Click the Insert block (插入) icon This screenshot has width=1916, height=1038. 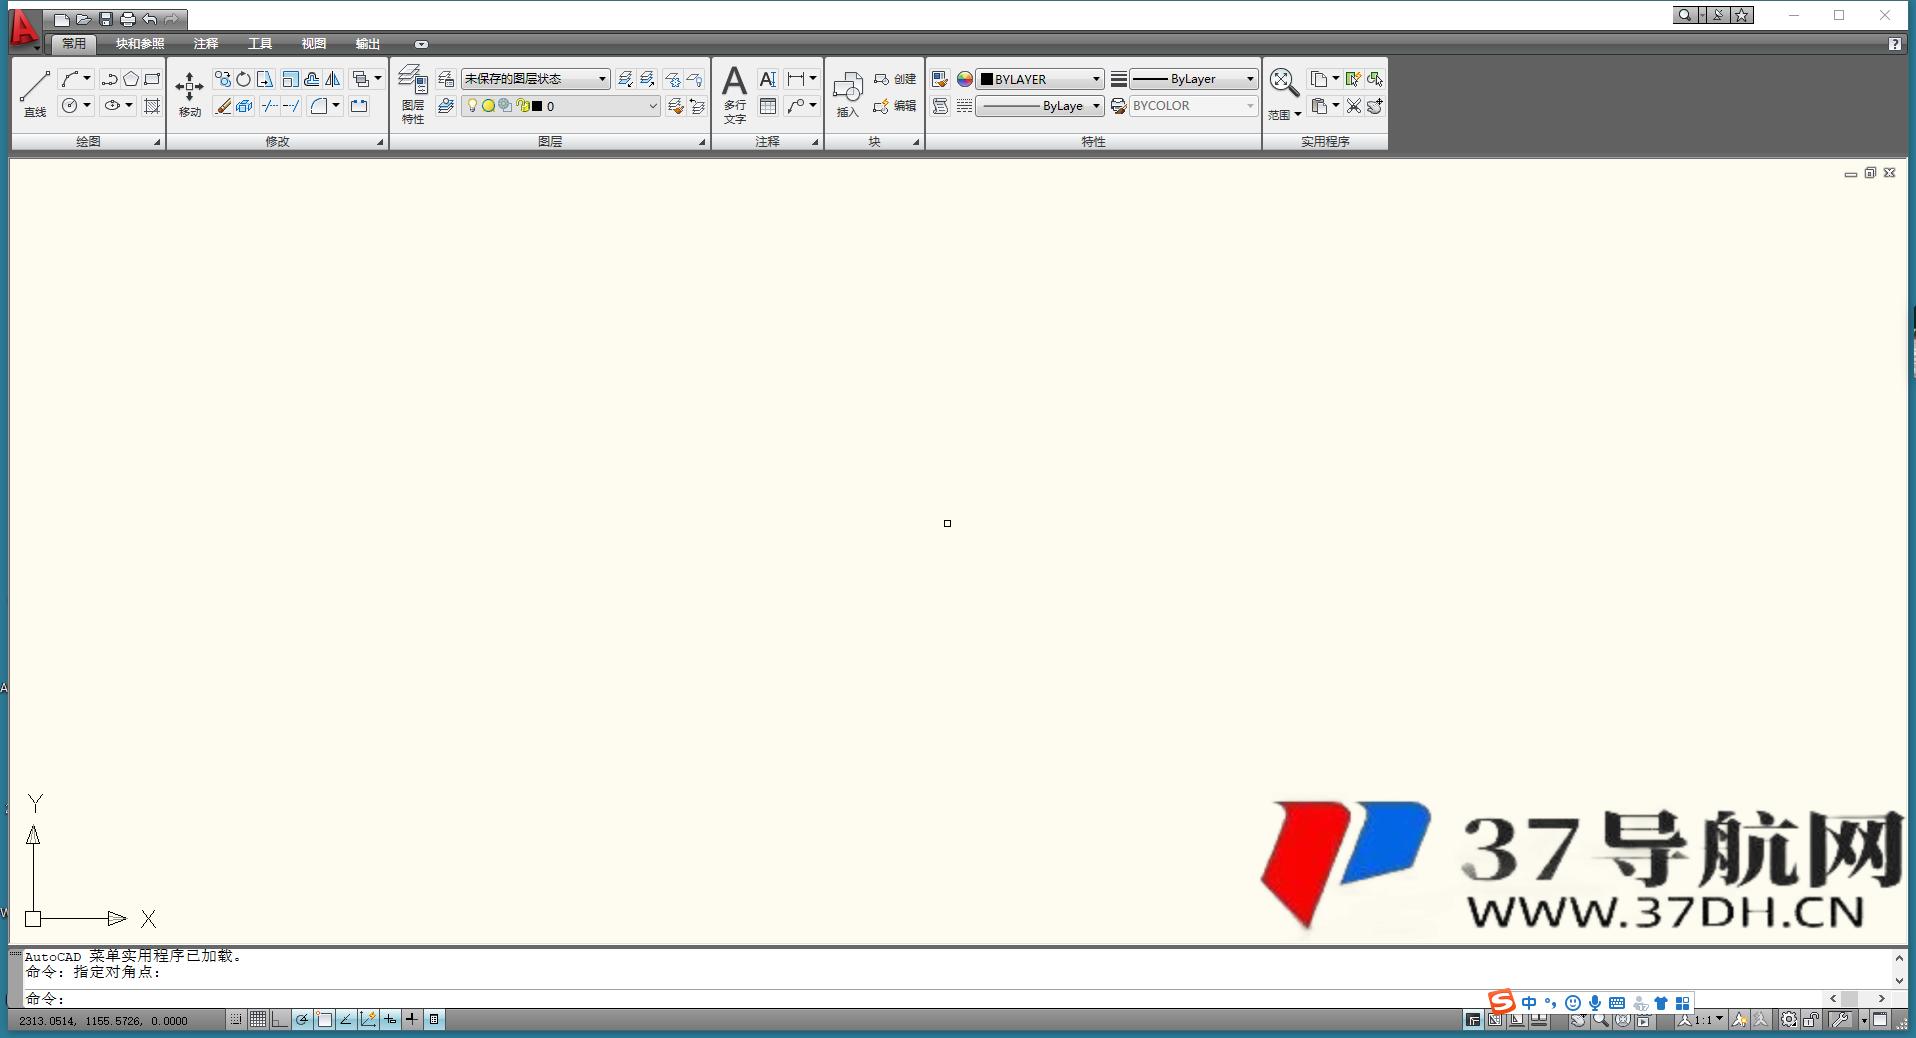pos(847,92)
